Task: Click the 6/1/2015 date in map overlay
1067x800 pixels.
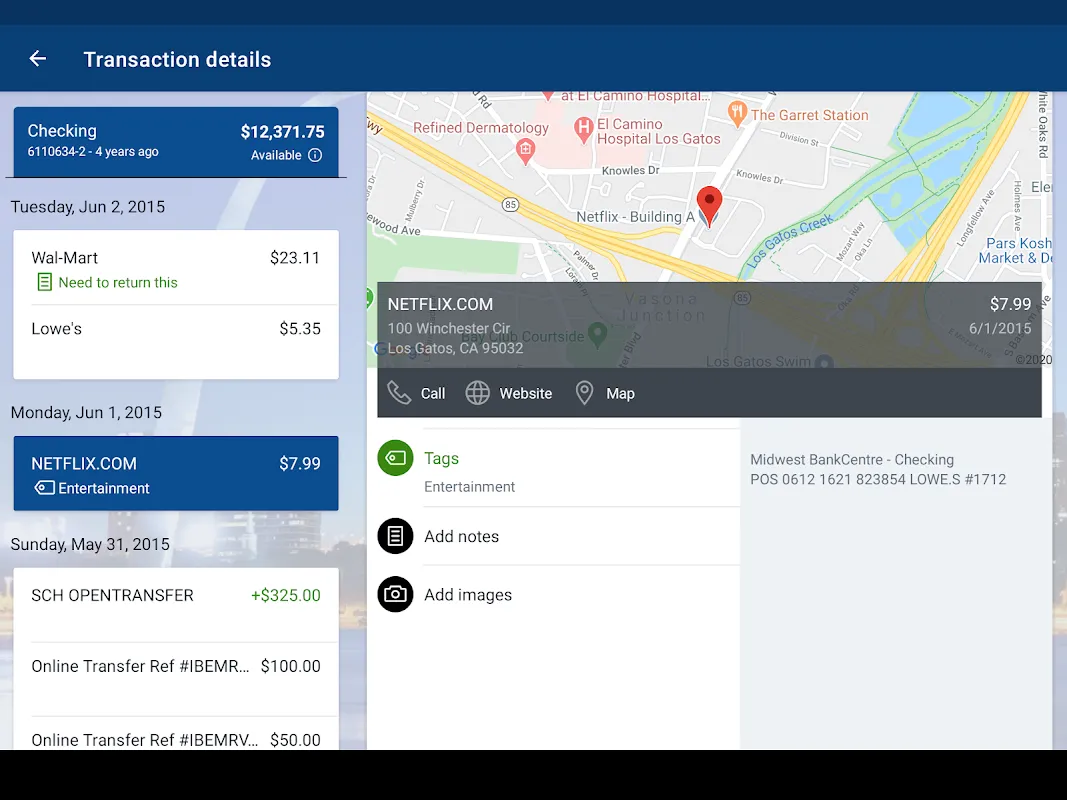Action: [x=1000, y=328]
